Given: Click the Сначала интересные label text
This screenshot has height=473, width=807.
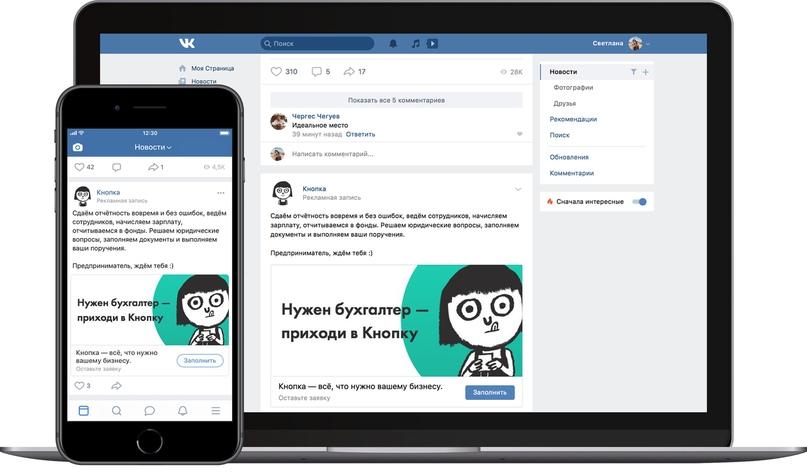Looking at the screenshot, I should pos(590,202).
